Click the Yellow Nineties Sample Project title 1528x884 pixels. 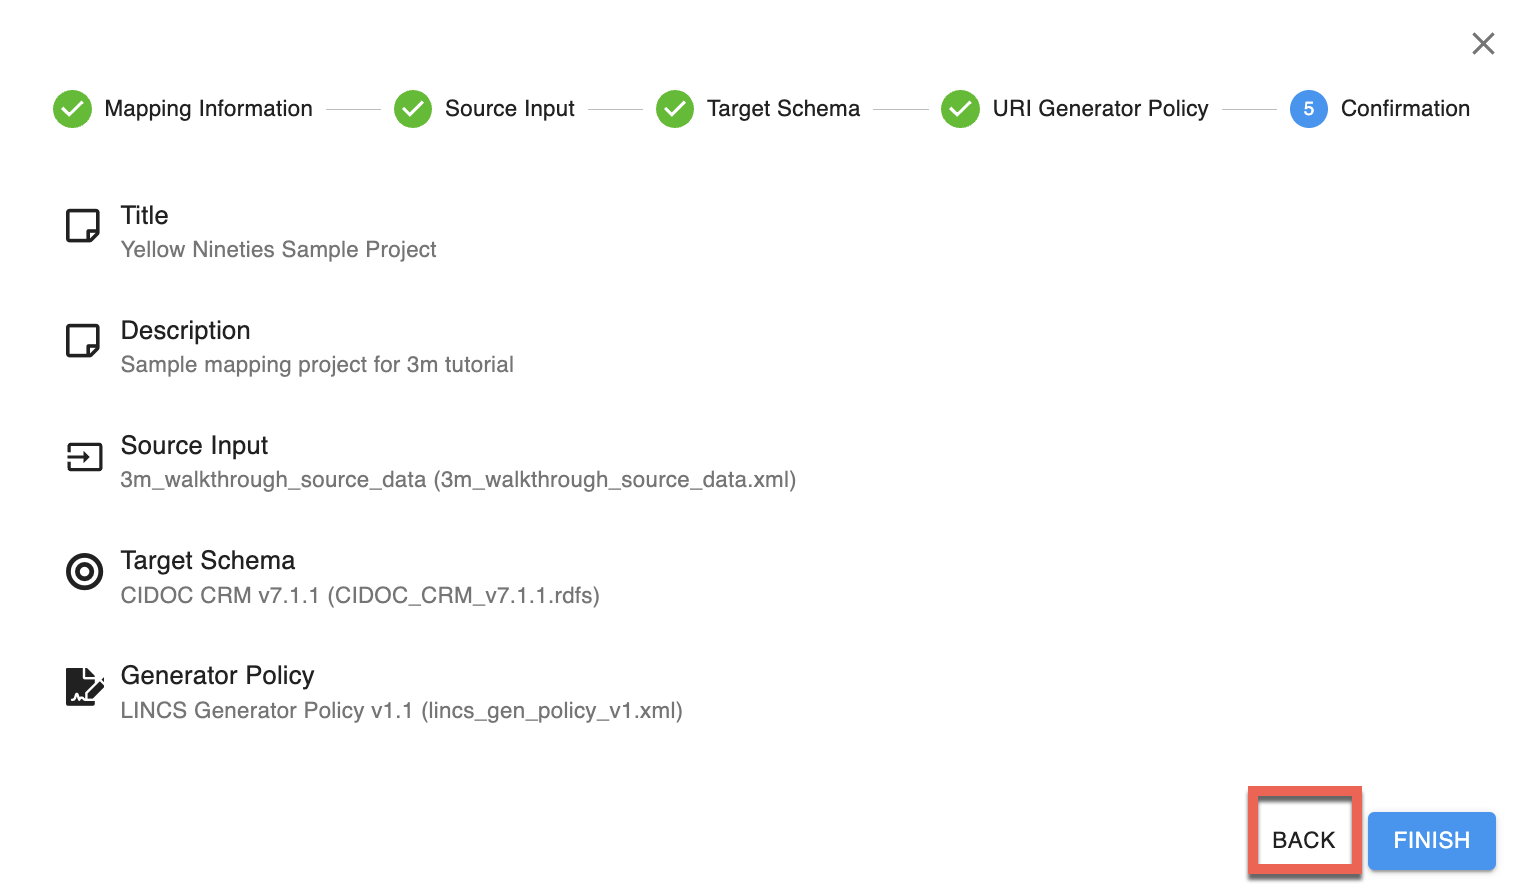pos(278,250)
